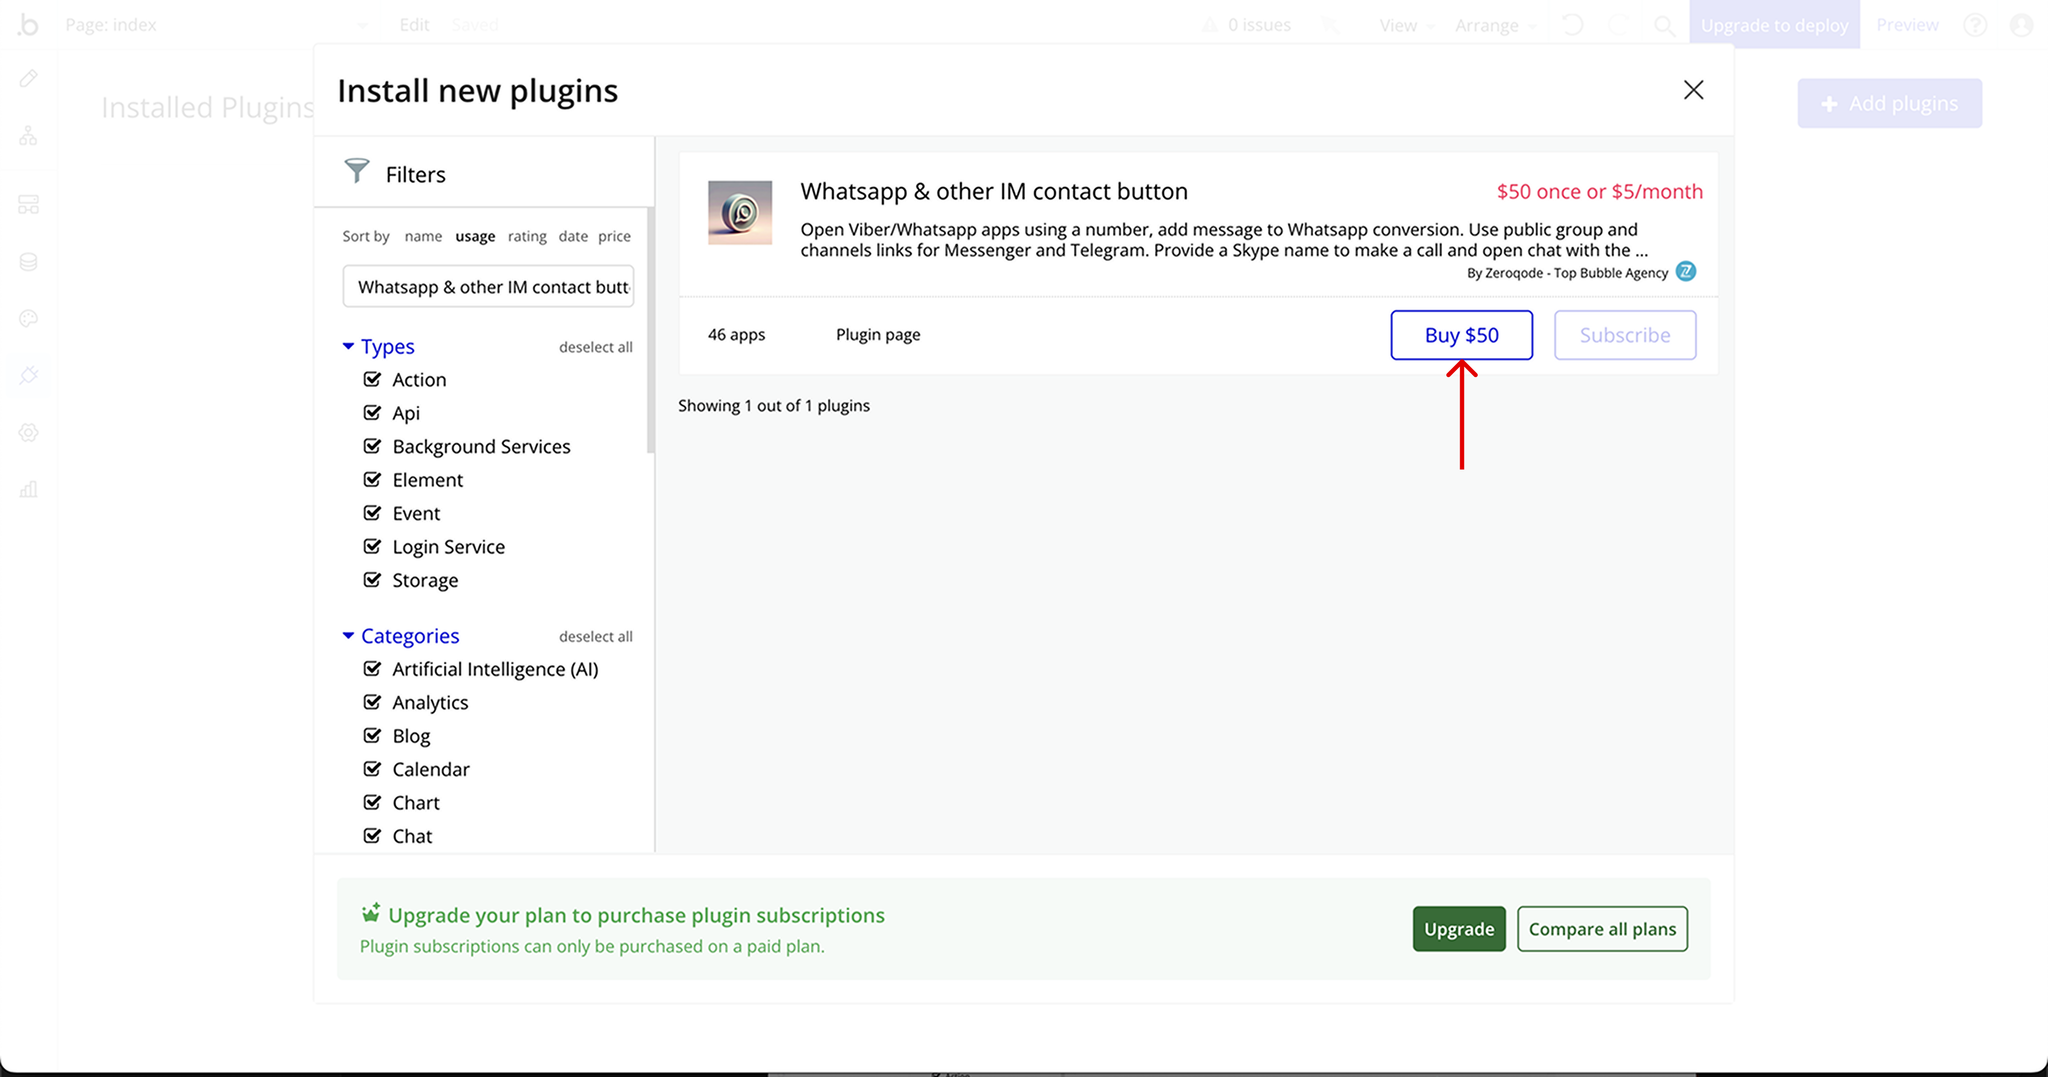Open the Arrange menu dropdown
The width and height of the screenshot is (2048, 1077).
coord(1495,26)
